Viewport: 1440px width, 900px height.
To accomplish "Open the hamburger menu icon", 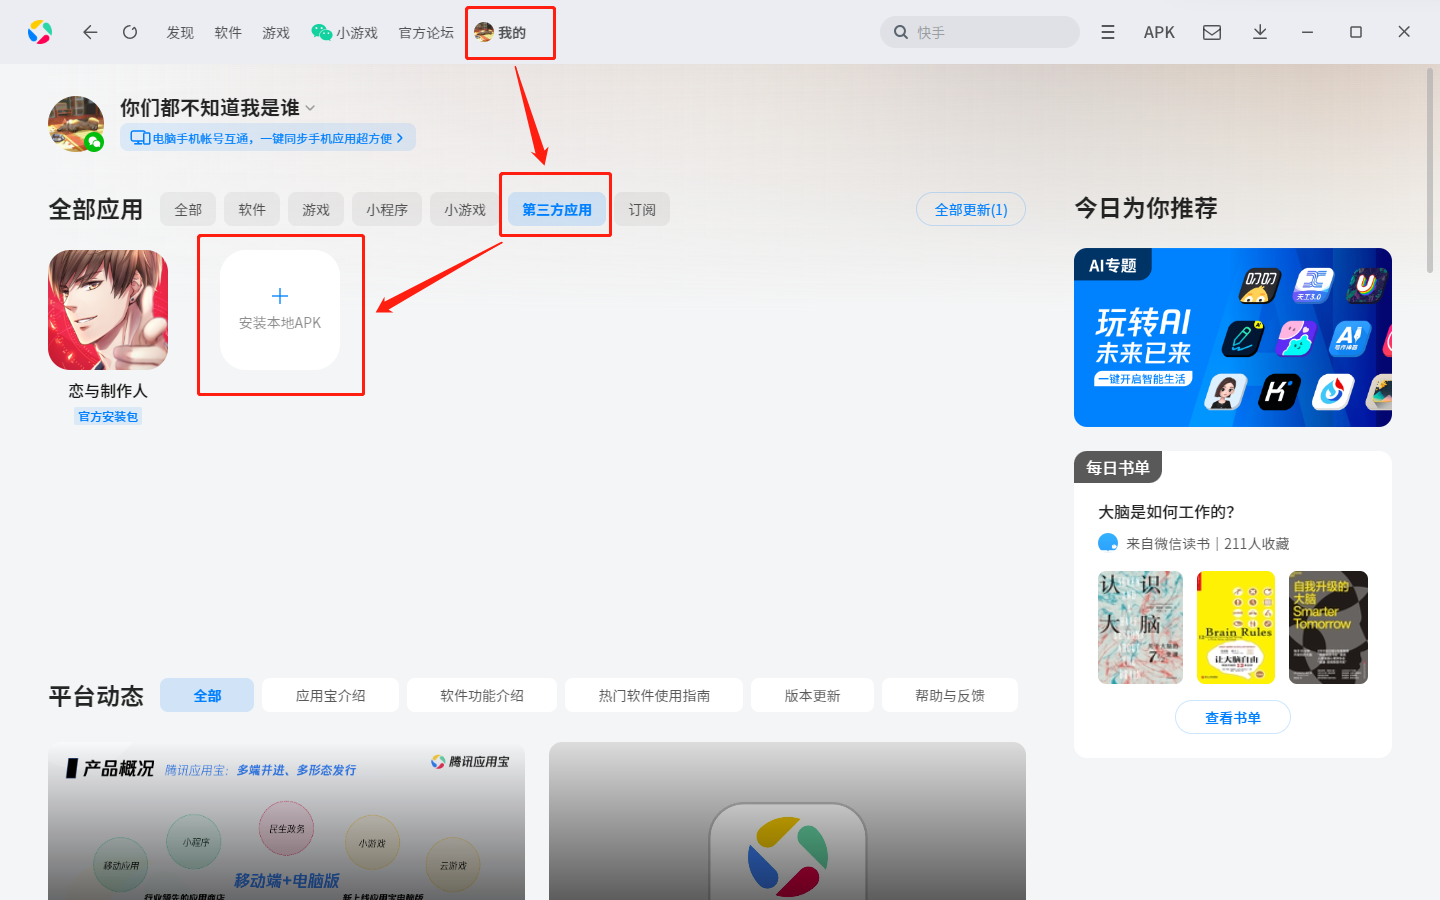I will pos(1107,31).
